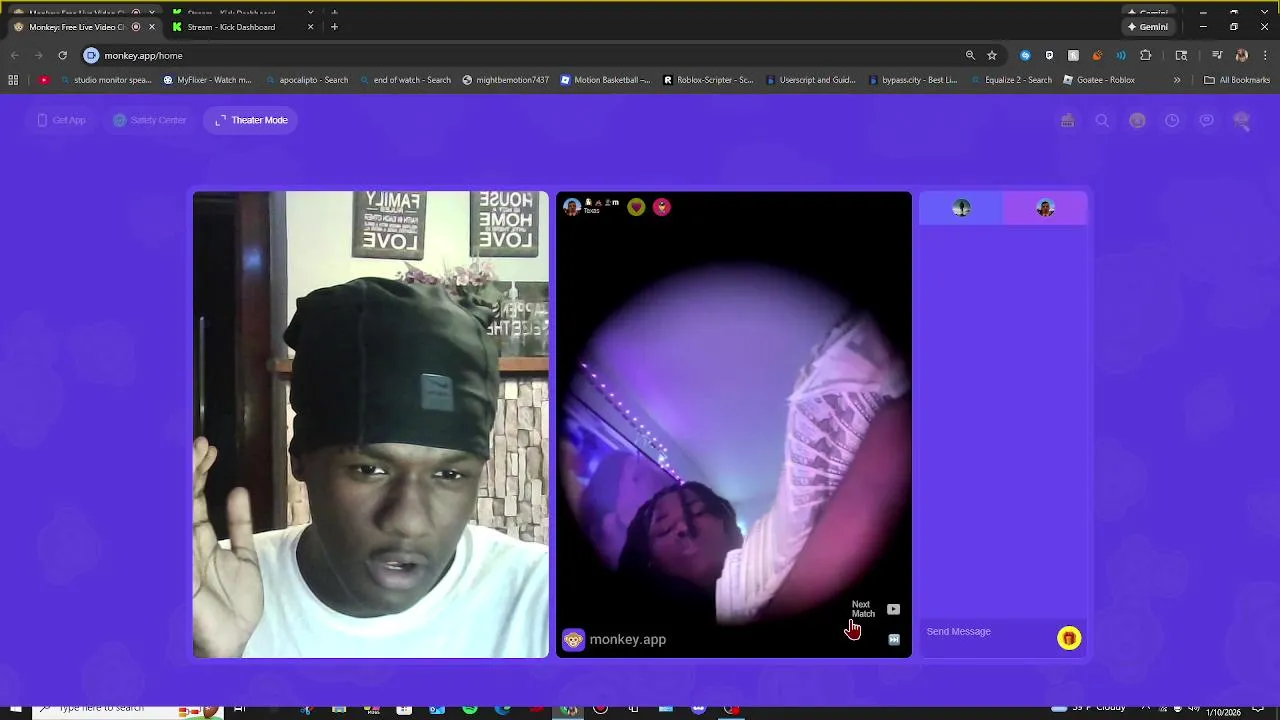Viewport: 1280px width, 720px height.
Task: Click the Get App button
Action: 61,120
